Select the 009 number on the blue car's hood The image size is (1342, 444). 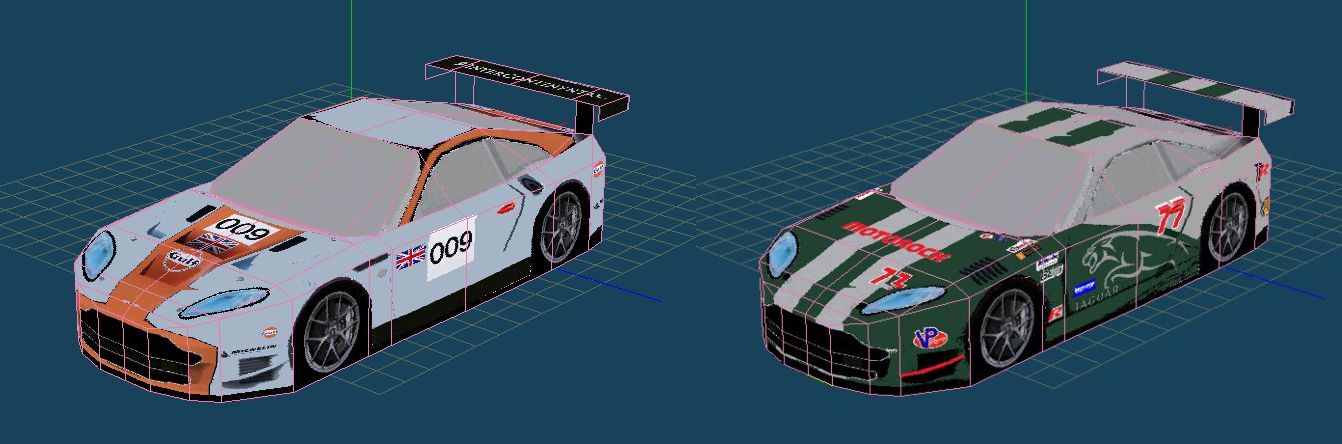[246, 229]
